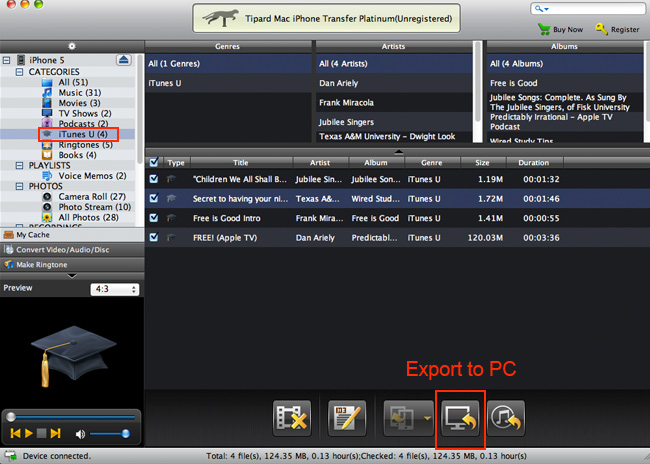Open the TV Shows (2) category
The width and height of the screenshot is (650, 464).
pos(85,113)
